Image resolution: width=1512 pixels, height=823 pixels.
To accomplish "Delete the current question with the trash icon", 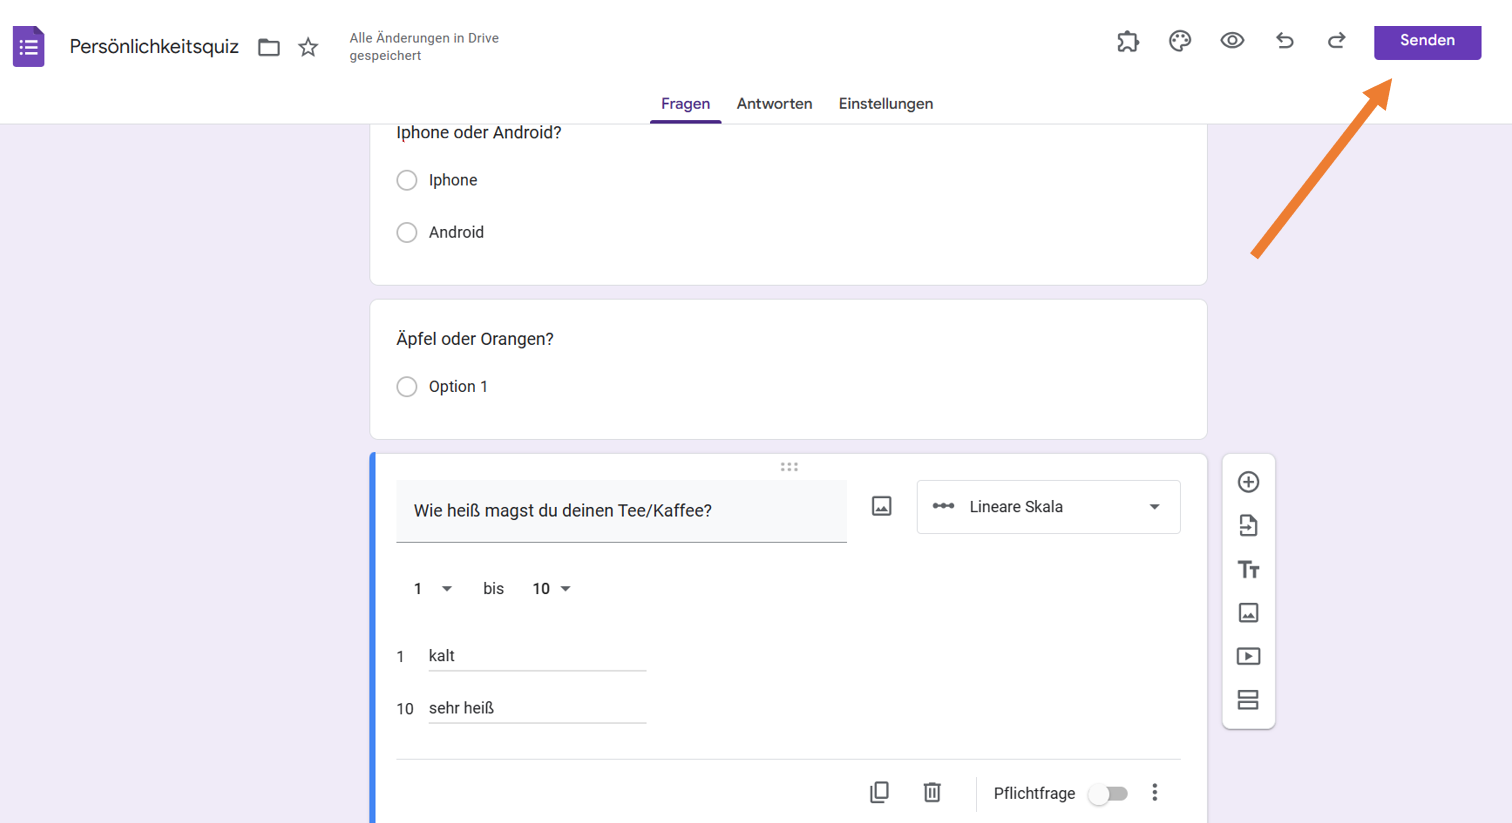I will pyautogui.click(x=932, y=792).
